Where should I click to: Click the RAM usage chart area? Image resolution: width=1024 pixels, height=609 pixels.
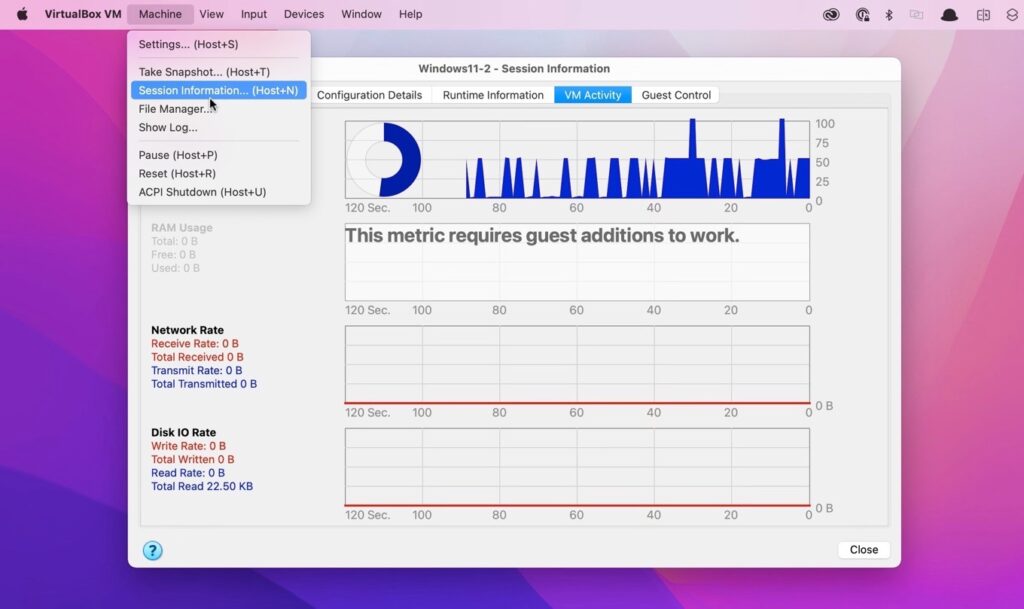click(577, 262)
